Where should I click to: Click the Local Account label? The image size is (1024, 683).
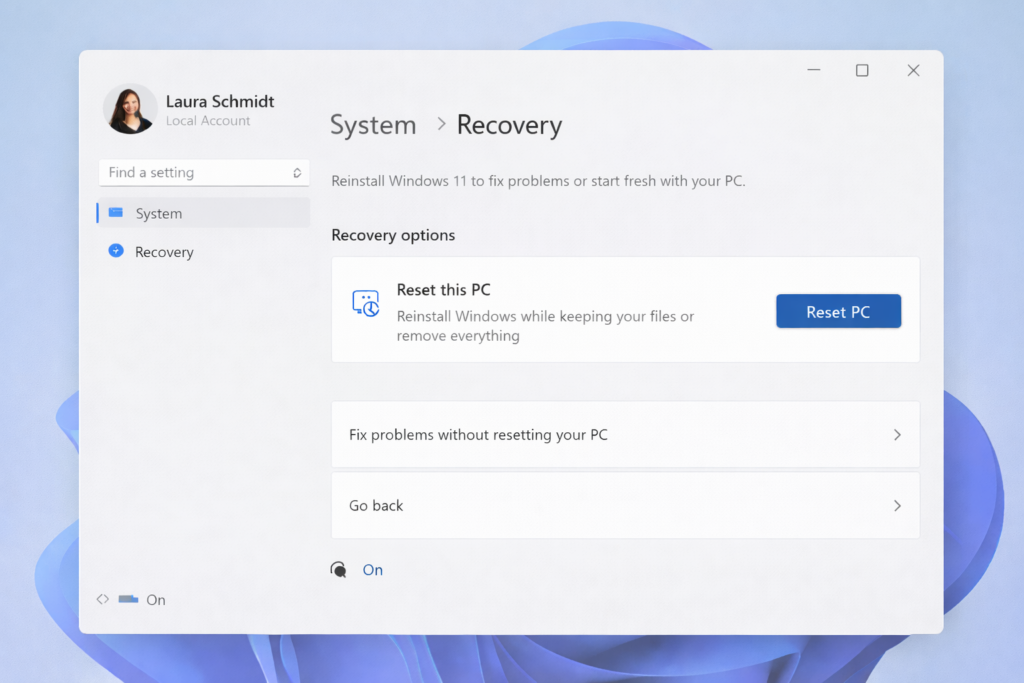[208, 121]
